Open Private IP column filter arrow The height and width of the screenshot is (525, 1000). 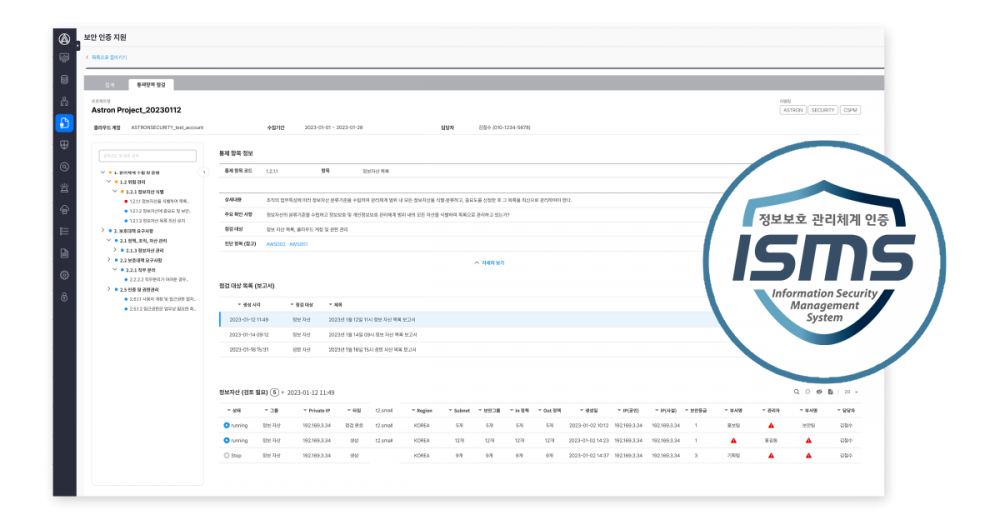click(305, 410)
